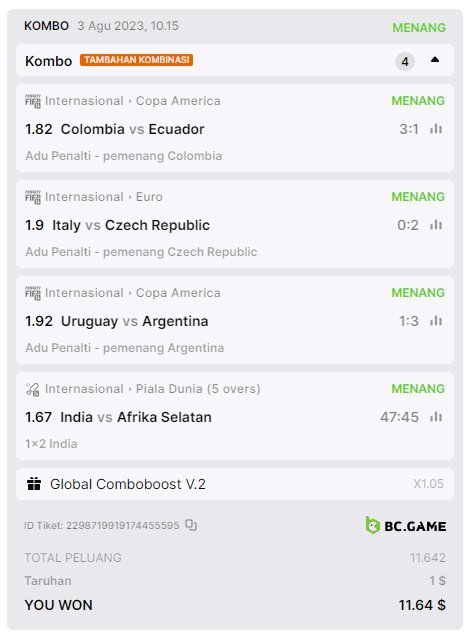Open the Uruguay vs Argentina match
The width and height of the screenshot is (466, 635).
point(134,321)
